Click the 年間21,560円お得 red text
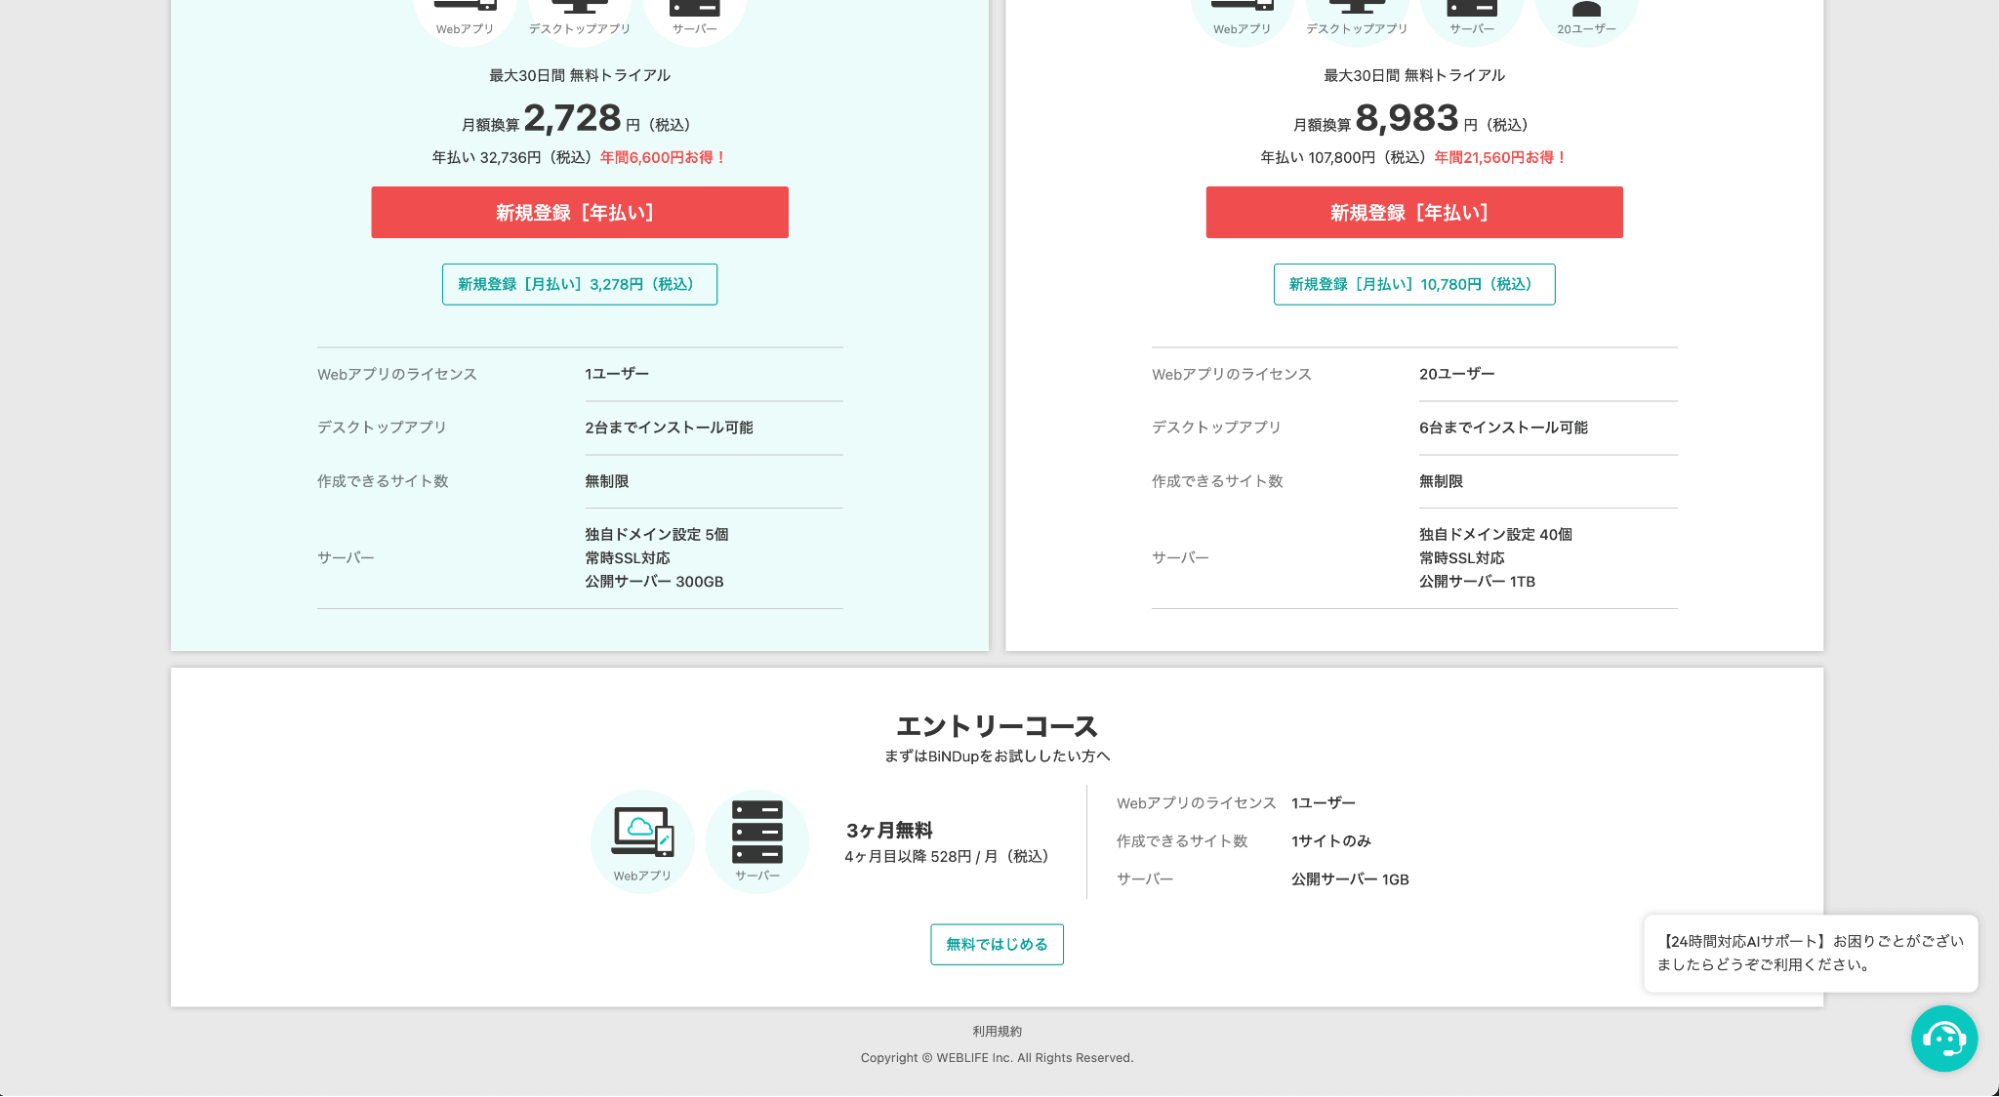Image resolution: width=1999 pixels, height=1097 pixels. pyautogui.click(x=1499, y=157)
